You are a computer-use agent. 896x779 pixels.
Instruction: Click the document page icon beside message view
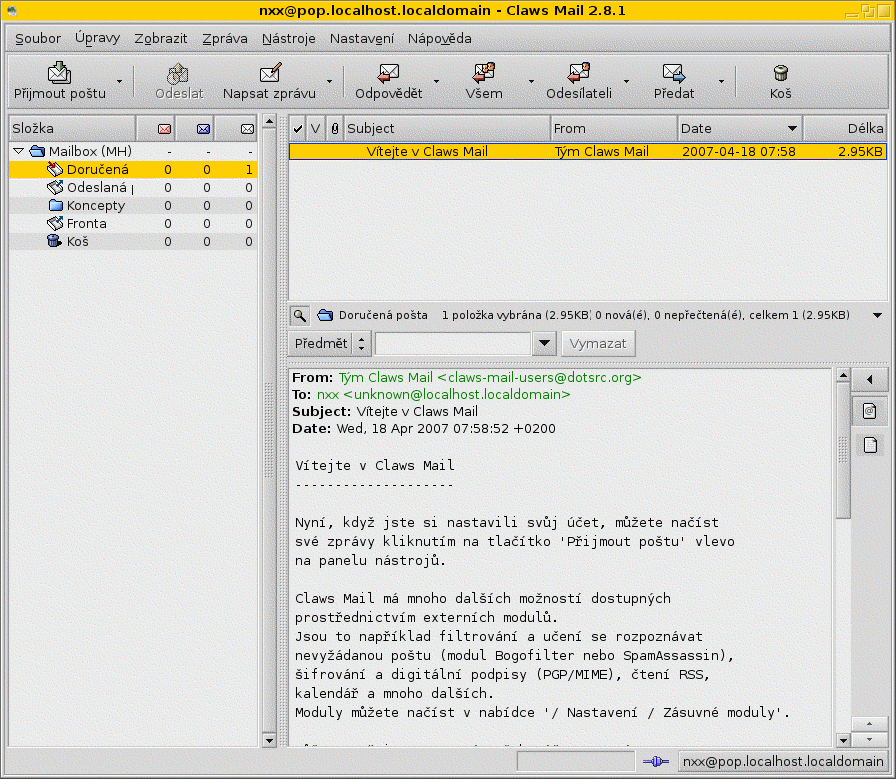(x=870, y=445)
